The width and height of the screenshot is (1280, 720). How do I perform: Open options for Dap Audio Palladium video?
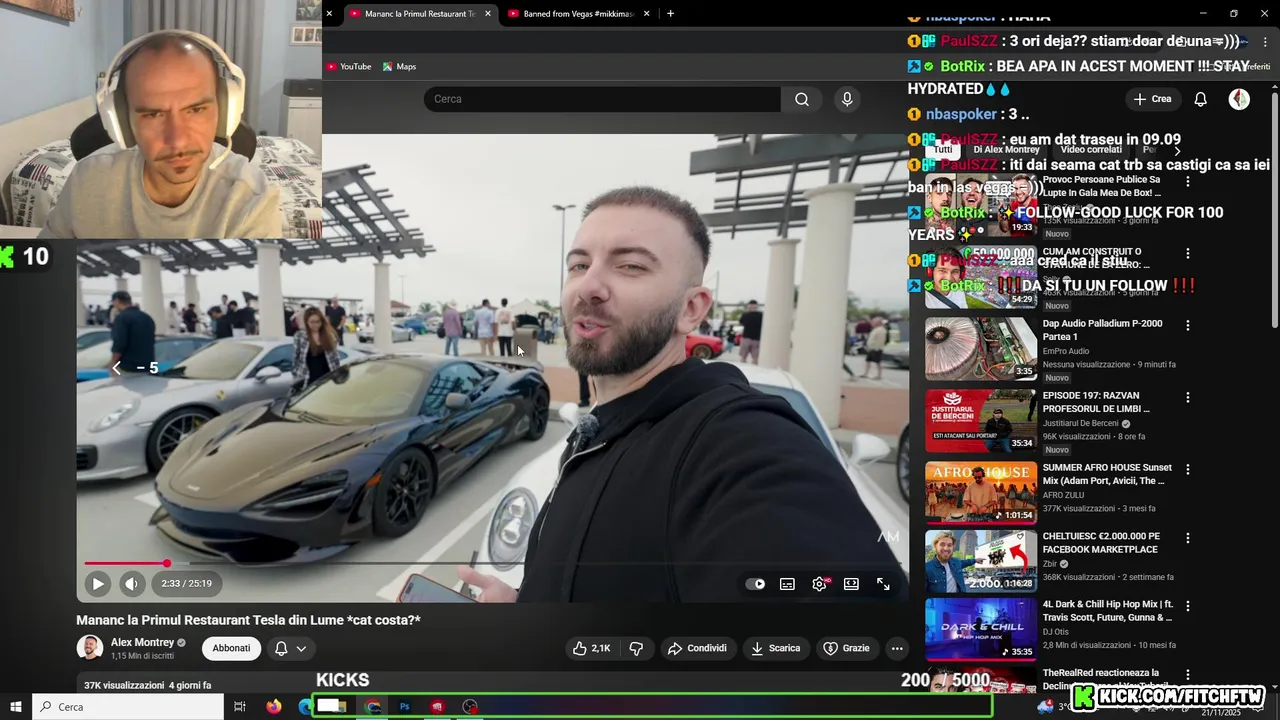tap(1188, 326)
